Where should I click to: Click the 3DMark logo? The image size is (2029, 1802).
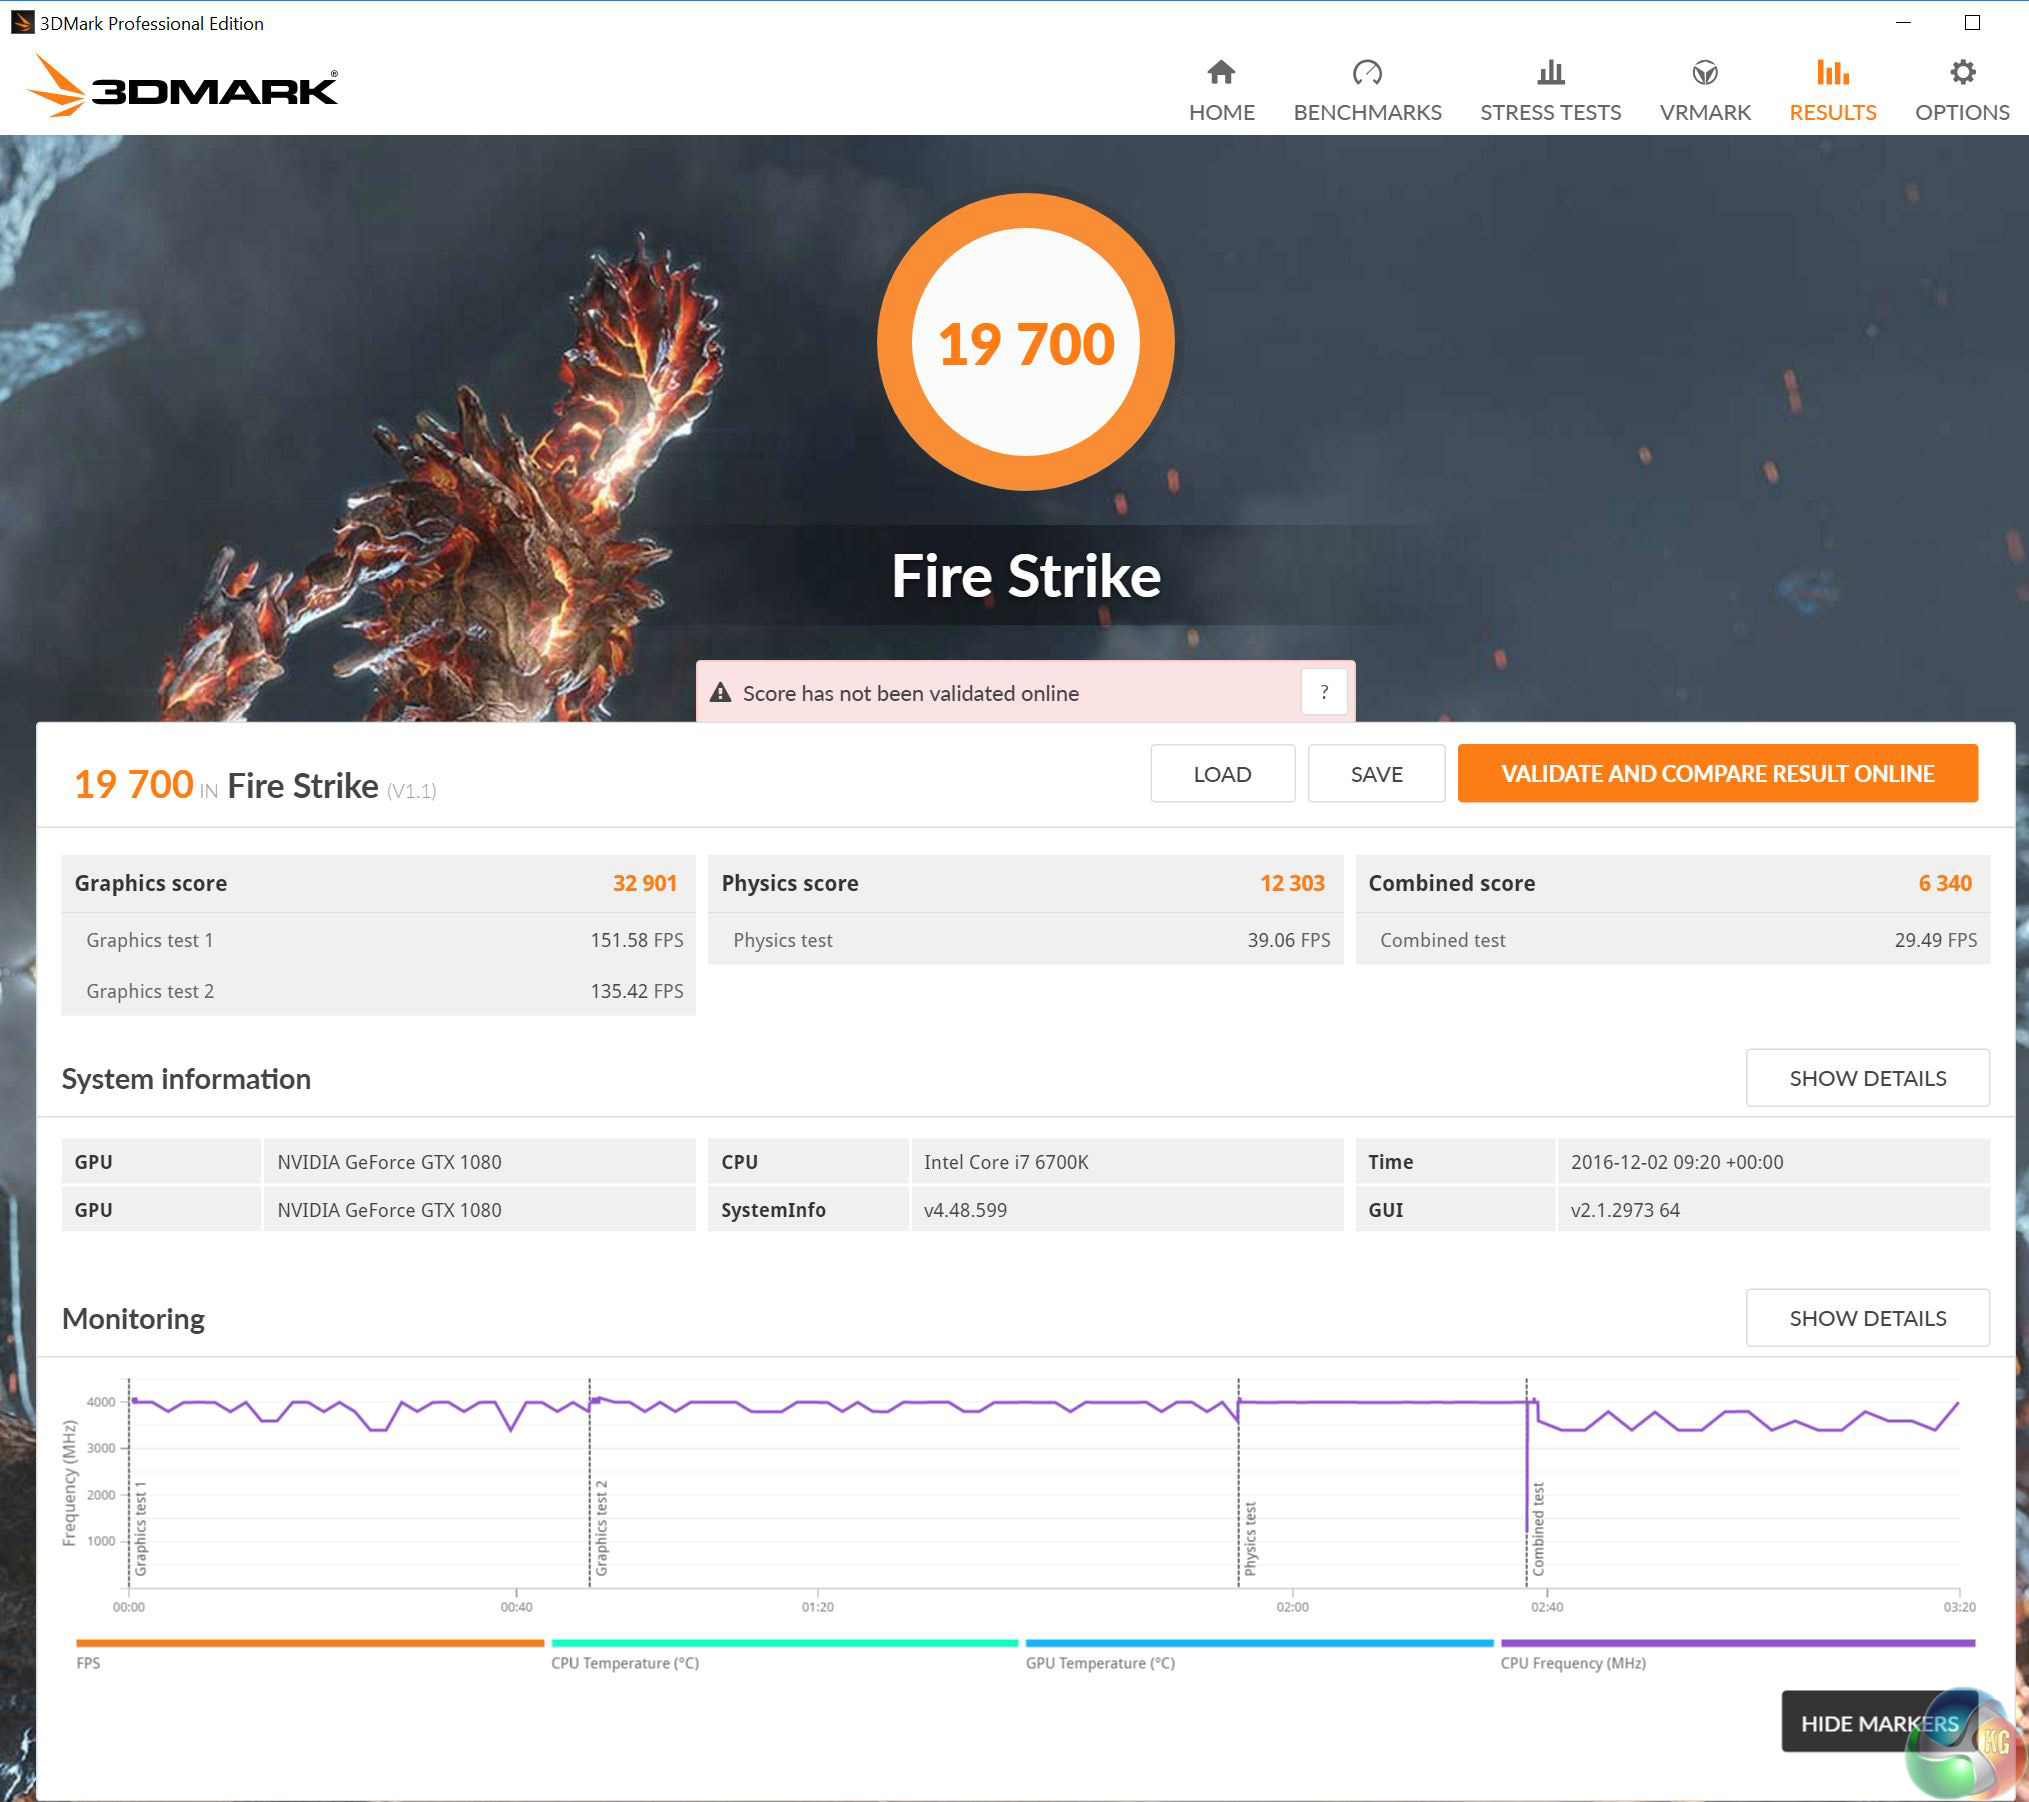click(183, 87)
